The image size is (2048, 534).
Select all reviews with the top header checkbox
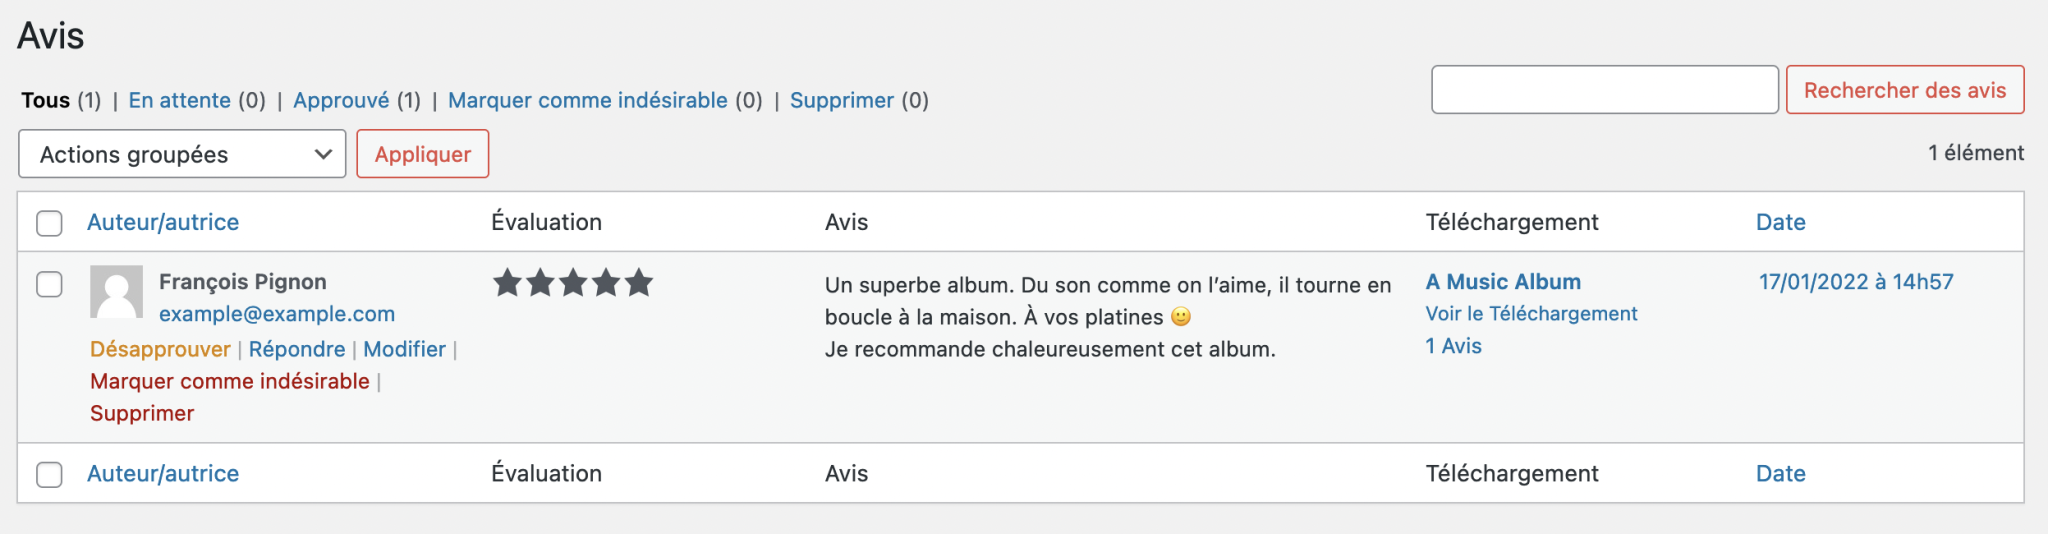click(49, 223)
